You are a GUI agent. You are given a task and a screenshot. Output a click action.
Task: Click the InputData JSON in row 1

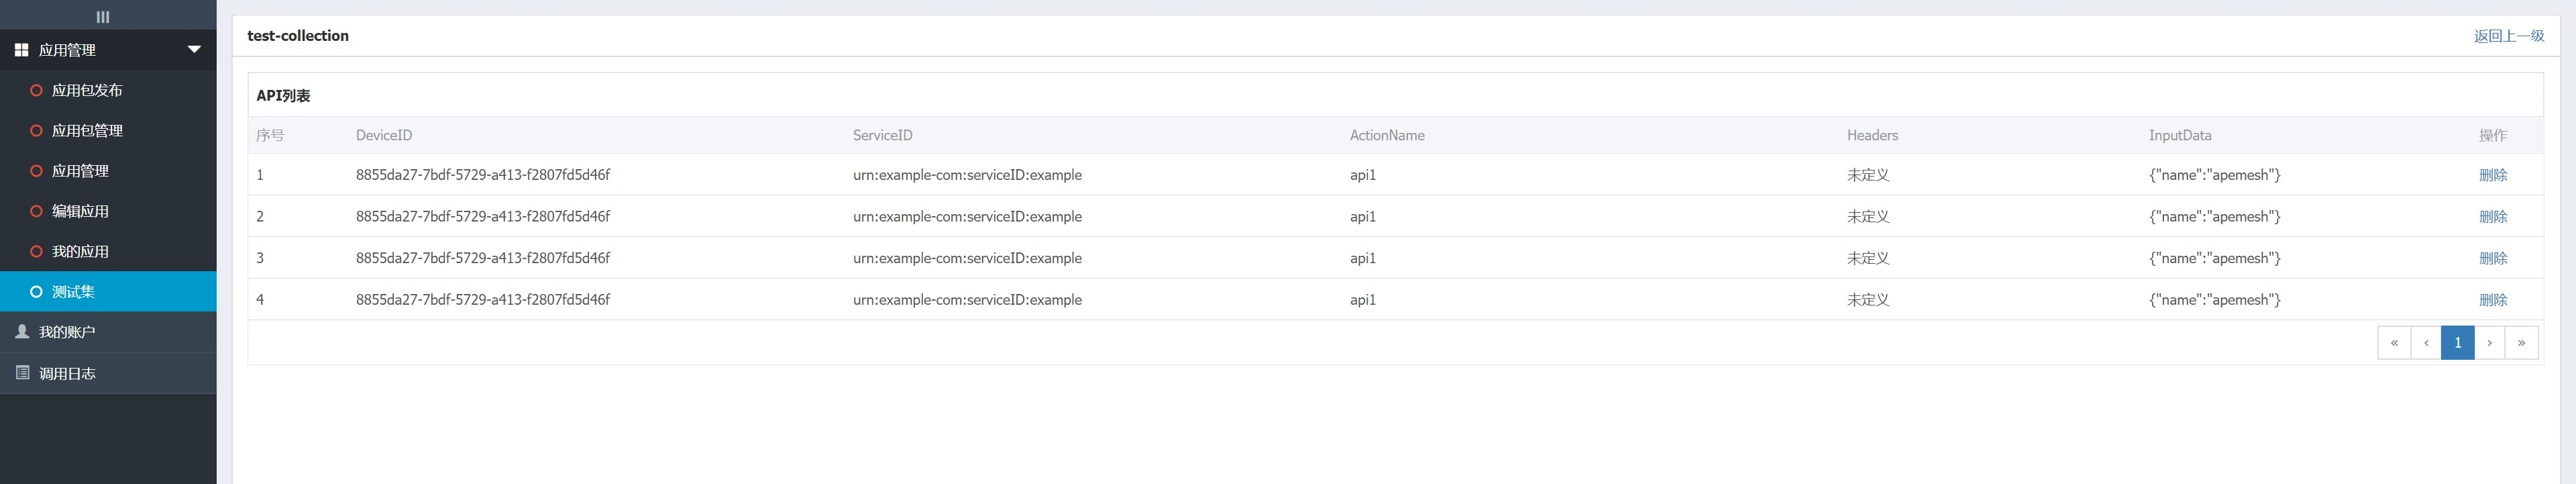point(2215,175)
